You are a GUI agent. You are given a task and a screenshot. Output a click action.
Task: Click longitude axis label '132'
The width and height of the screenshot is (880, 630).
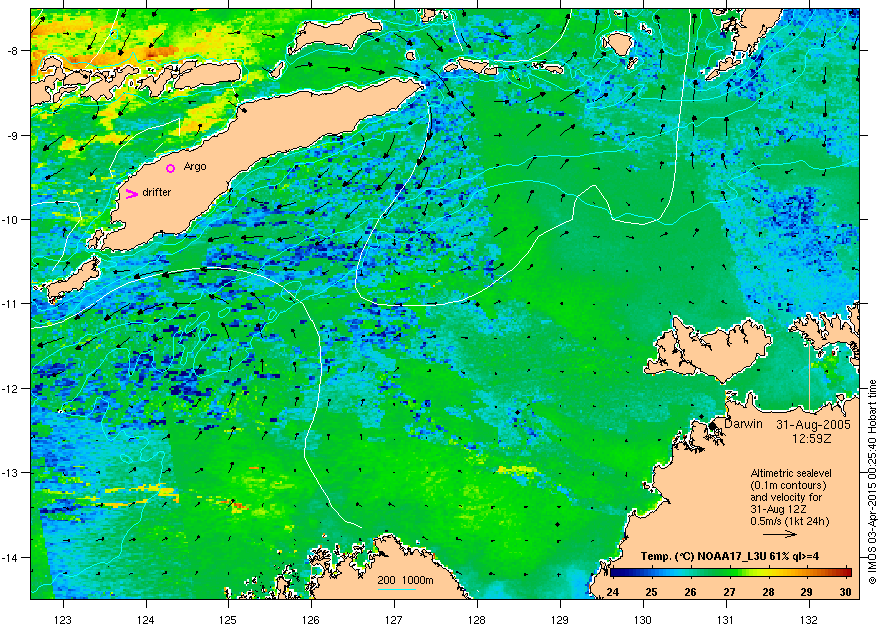click(x=809, y=620)
